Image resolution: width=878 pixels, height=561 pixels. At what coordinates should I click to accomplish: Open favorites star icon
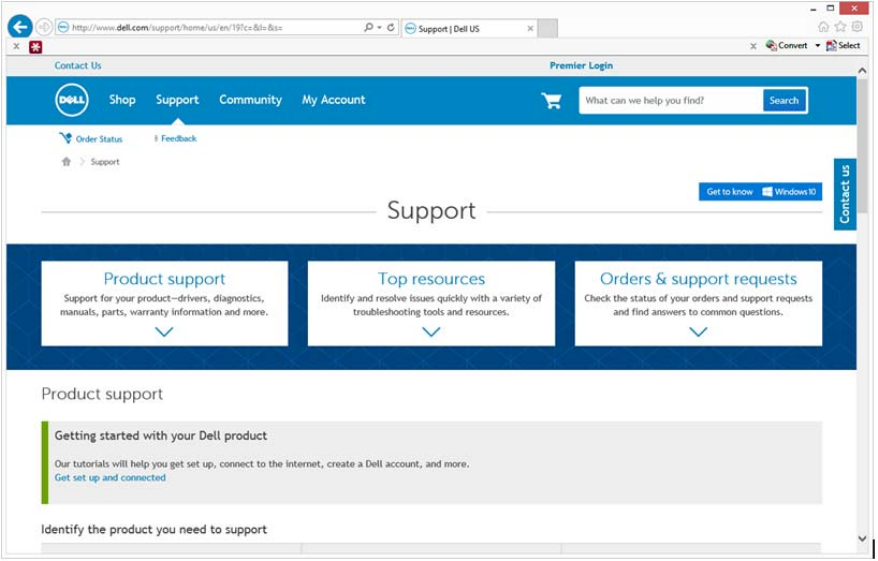(840, 26)
